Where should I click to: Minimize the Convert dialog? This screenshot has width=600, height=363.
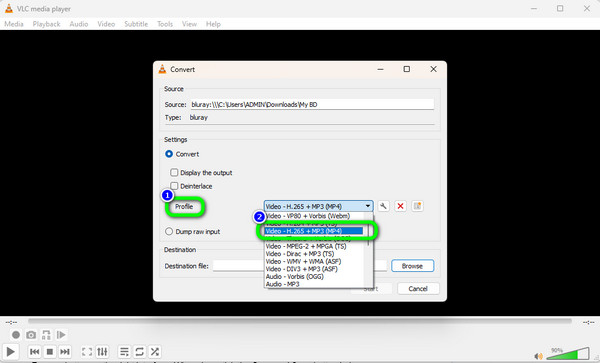[380, 69]
